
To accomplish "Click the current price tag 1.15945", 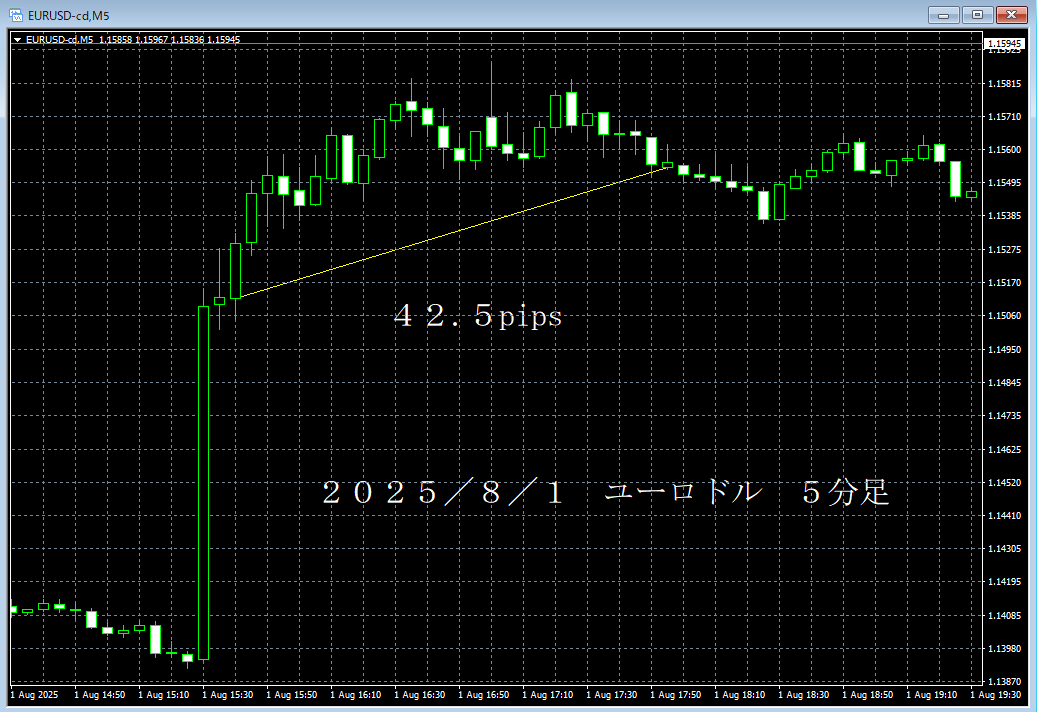I will tap(1004, 44).
